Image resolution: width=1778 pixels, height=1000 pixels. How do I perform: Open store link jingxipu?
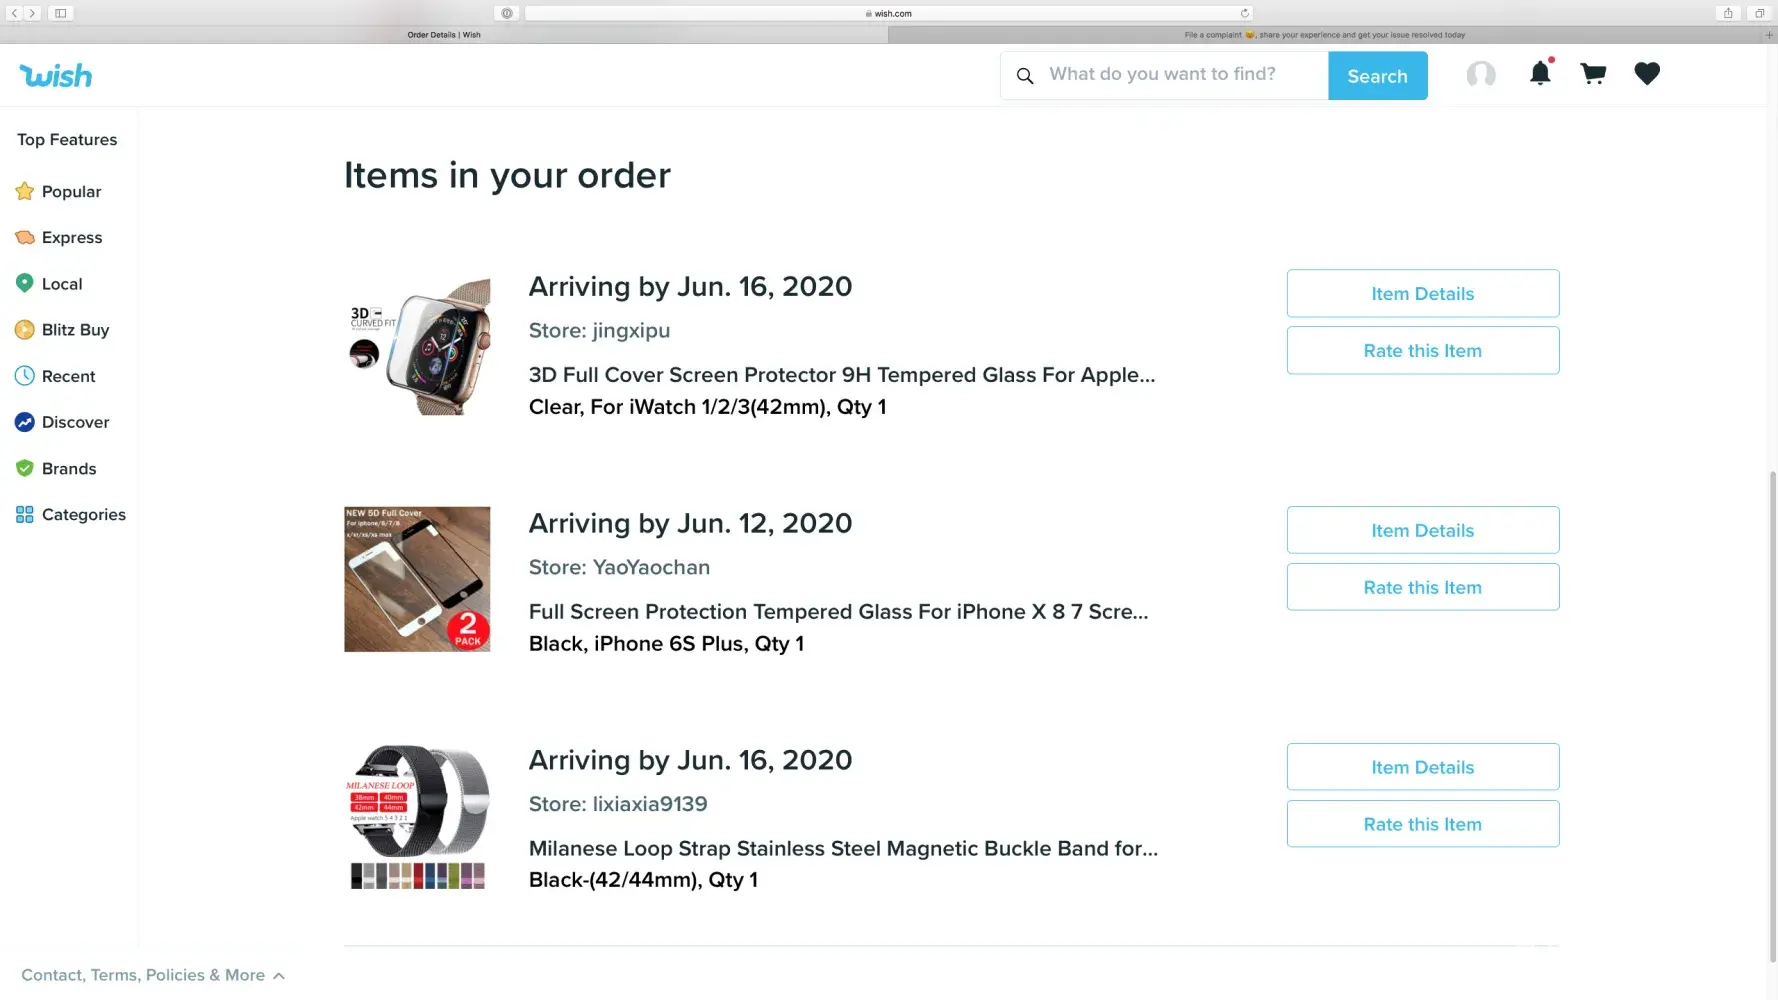point(630,331)
